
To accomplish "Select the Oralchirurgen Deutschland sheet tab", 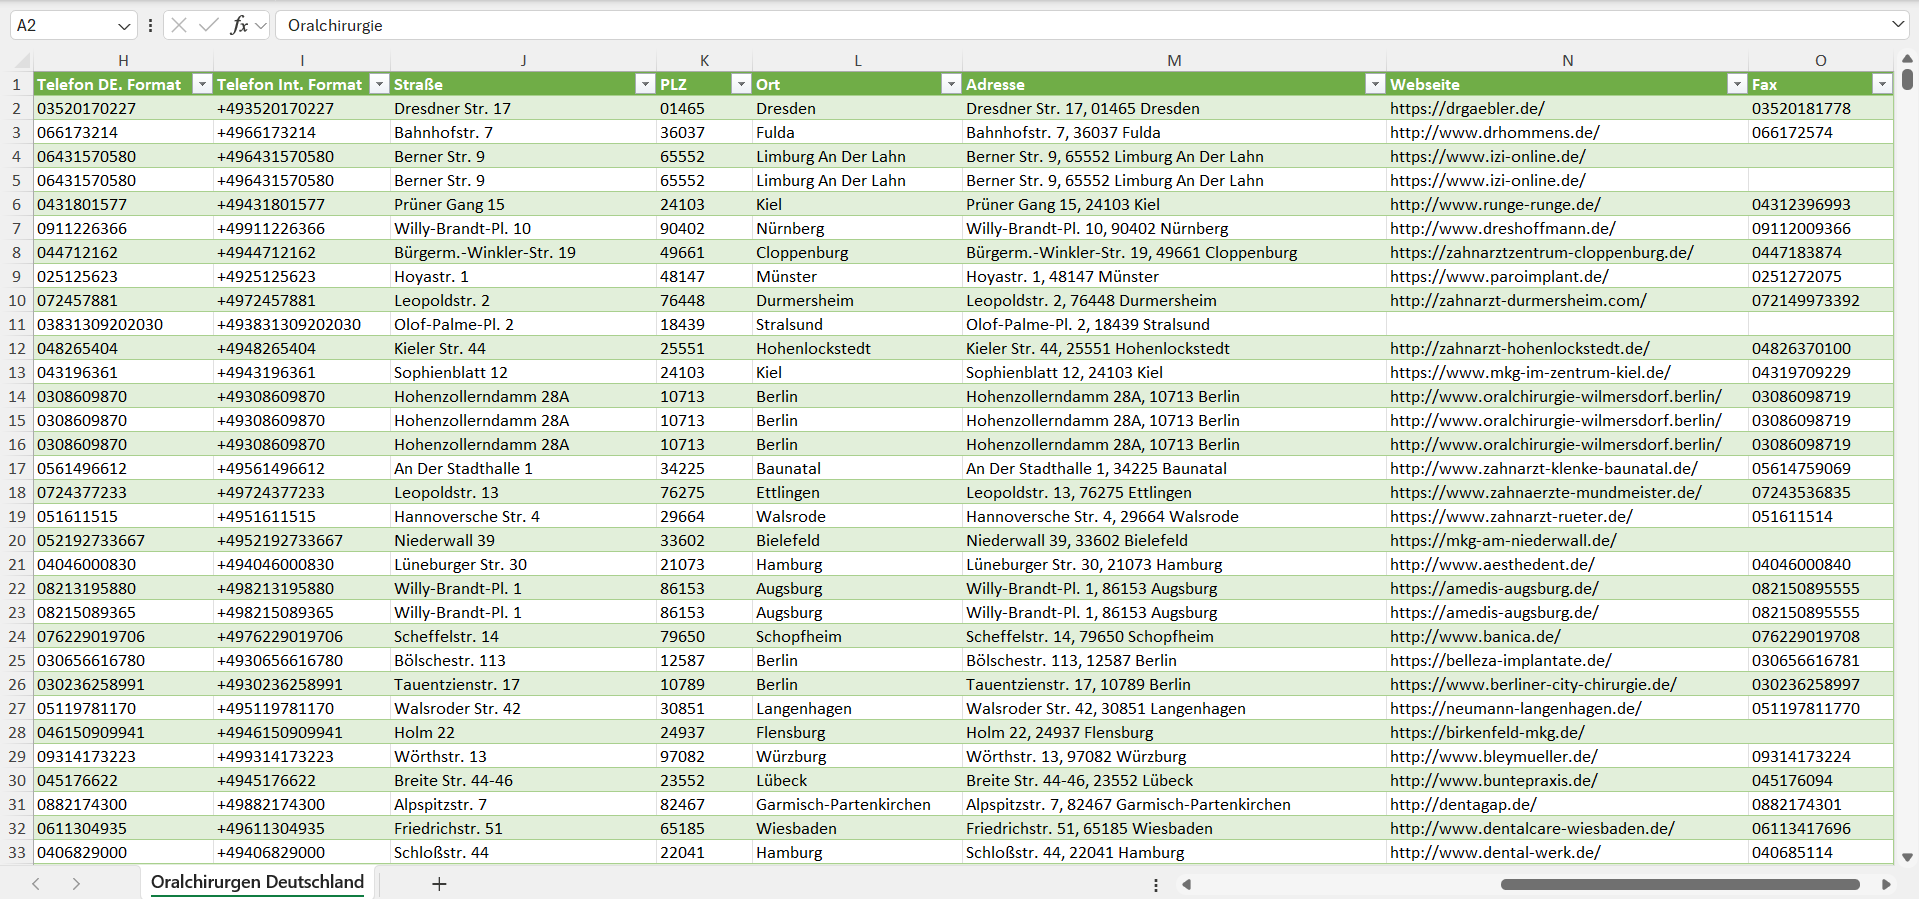I will click(x=257, y=882).
